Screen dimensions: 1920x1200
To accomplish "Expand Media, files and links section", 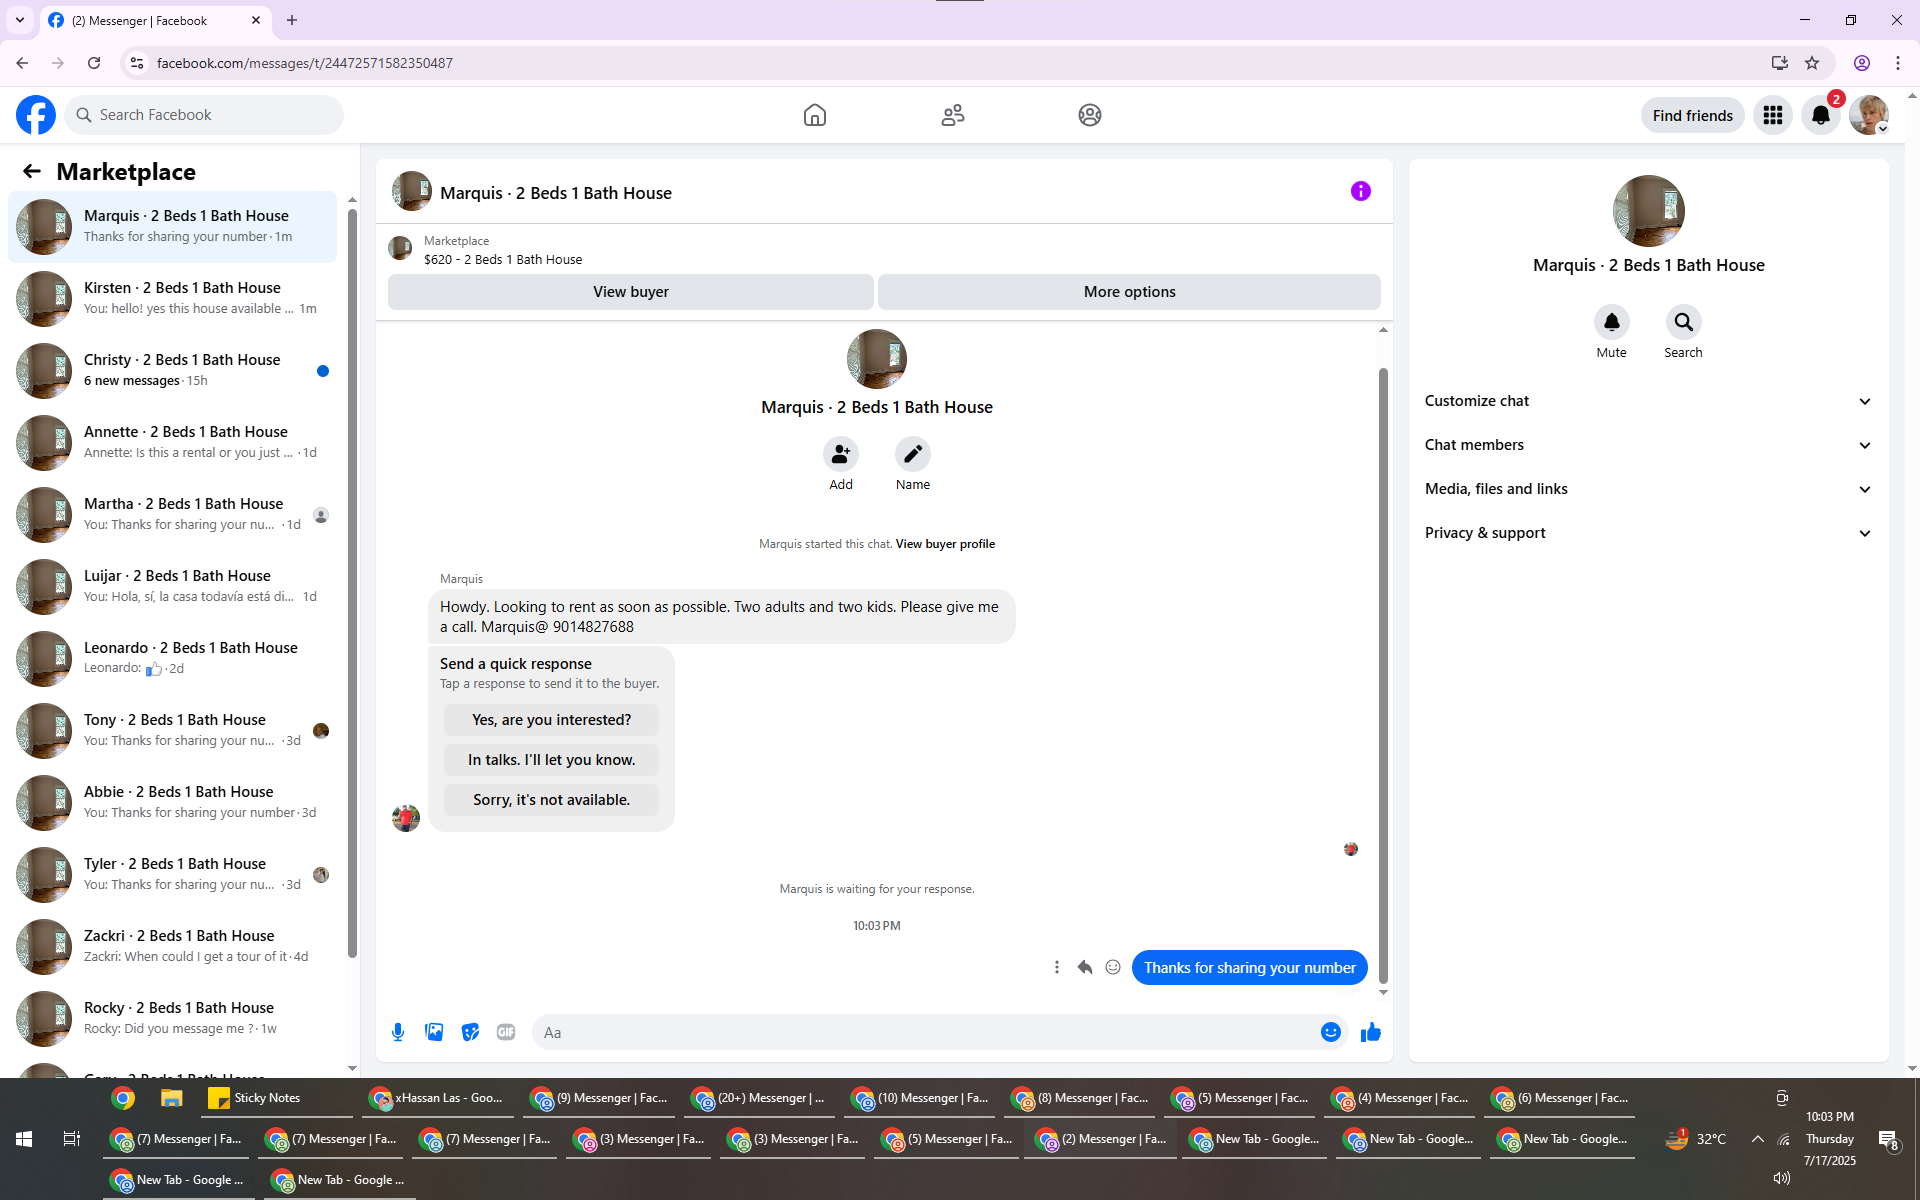I will [1649, 489].
